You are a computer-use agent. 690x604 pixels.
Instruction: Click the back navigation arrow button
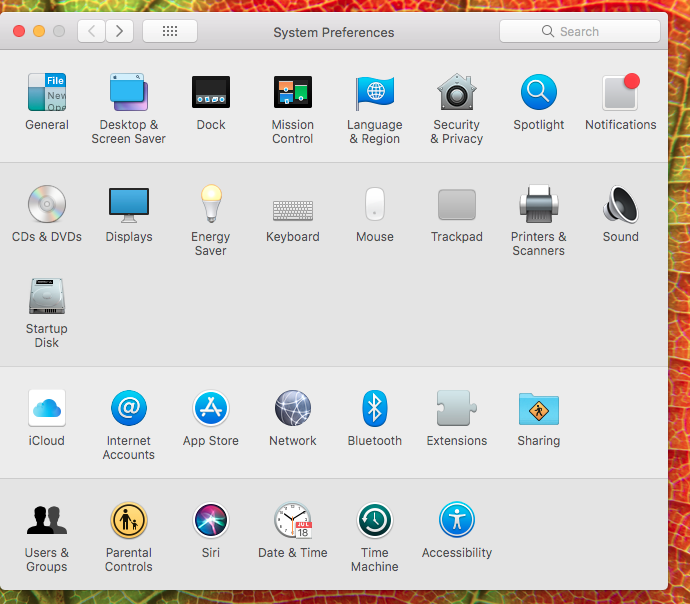[x=92, y=31]
